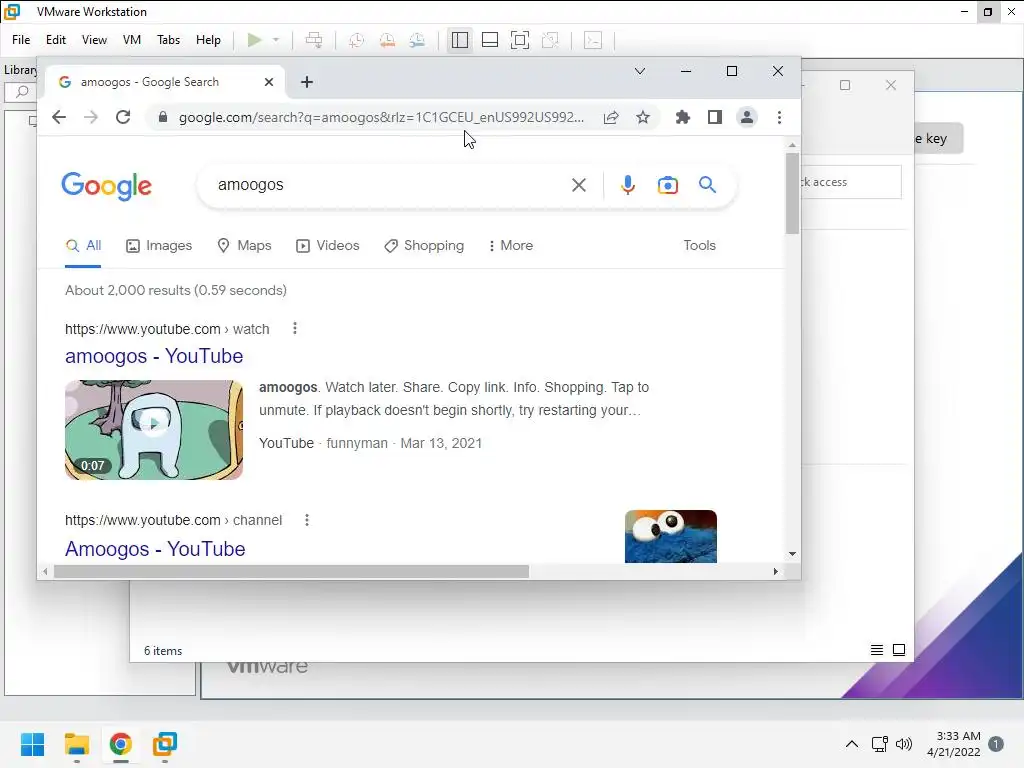This screenshot has height=768, width=1024.
Task: Click the Chrome horizontal scrollbar thumb
Action: 291,572
